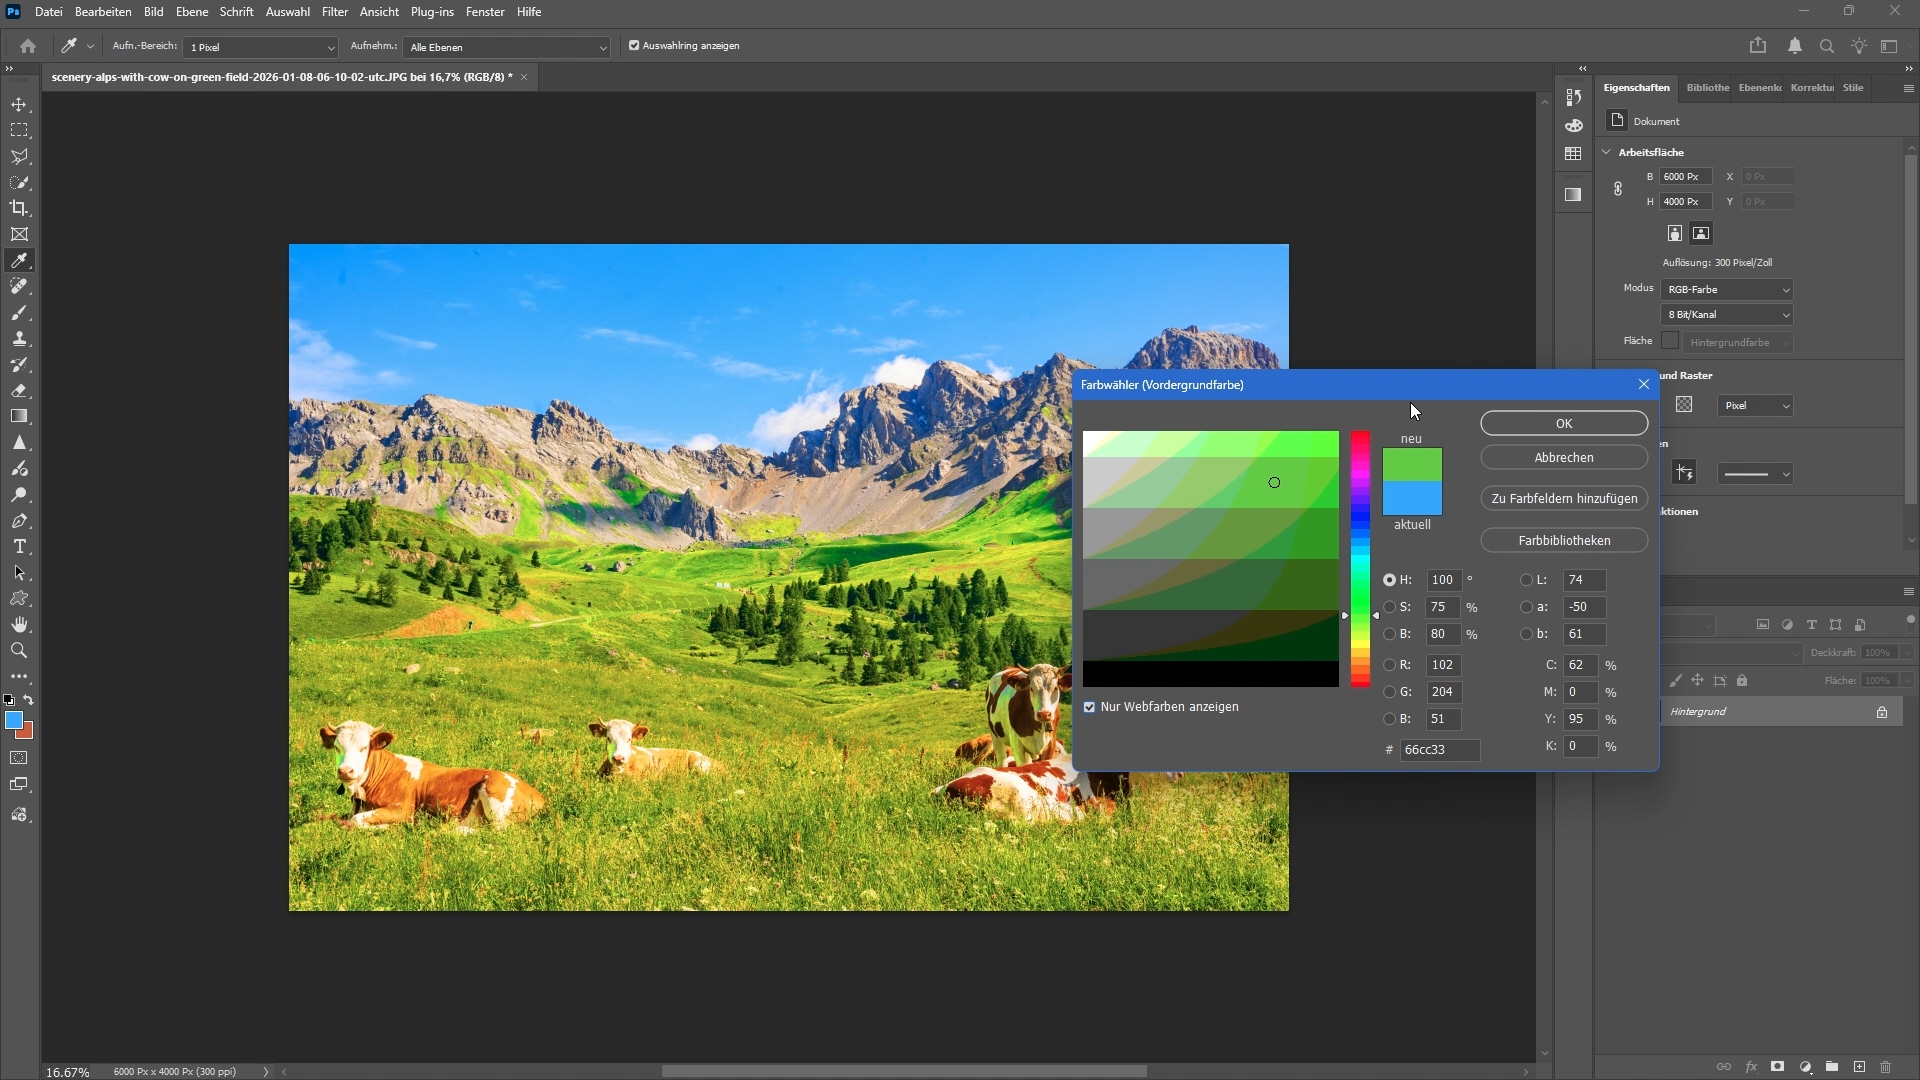The height and width of the screenshot is (1080, 1920).
Task: Uncheck Nur Webfarben anzeigen
Action: 1090,707
